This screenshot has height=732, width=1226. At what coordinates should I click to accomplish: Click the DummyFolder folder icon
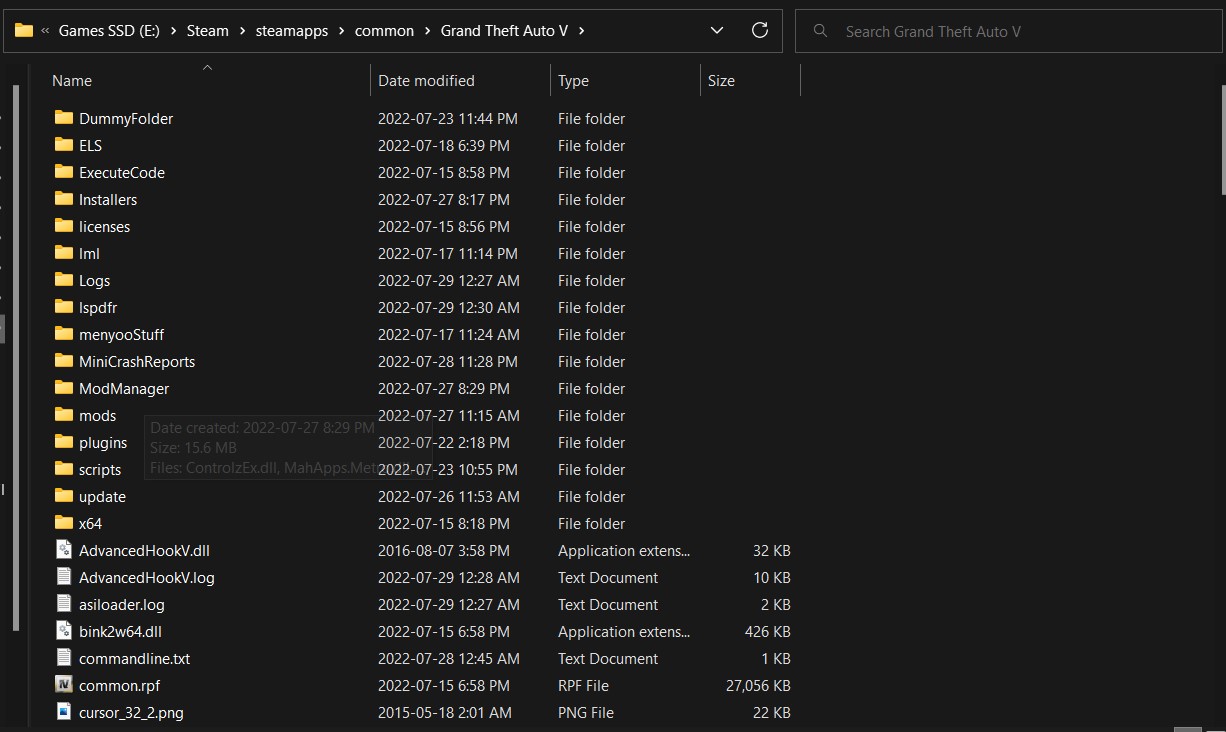[x=64, y=118]
